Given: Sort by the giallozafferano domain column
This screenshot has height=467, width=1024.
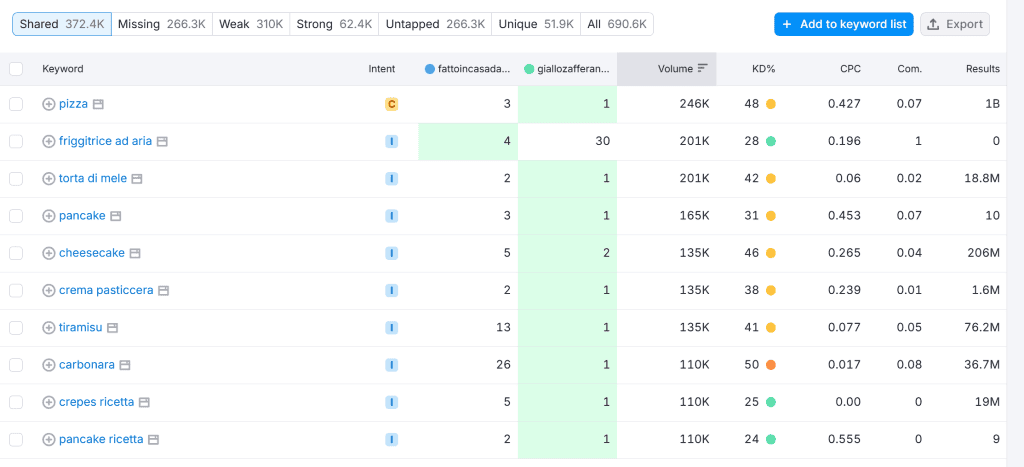Looking at the screenshot, I should click(x=567, y=69).
